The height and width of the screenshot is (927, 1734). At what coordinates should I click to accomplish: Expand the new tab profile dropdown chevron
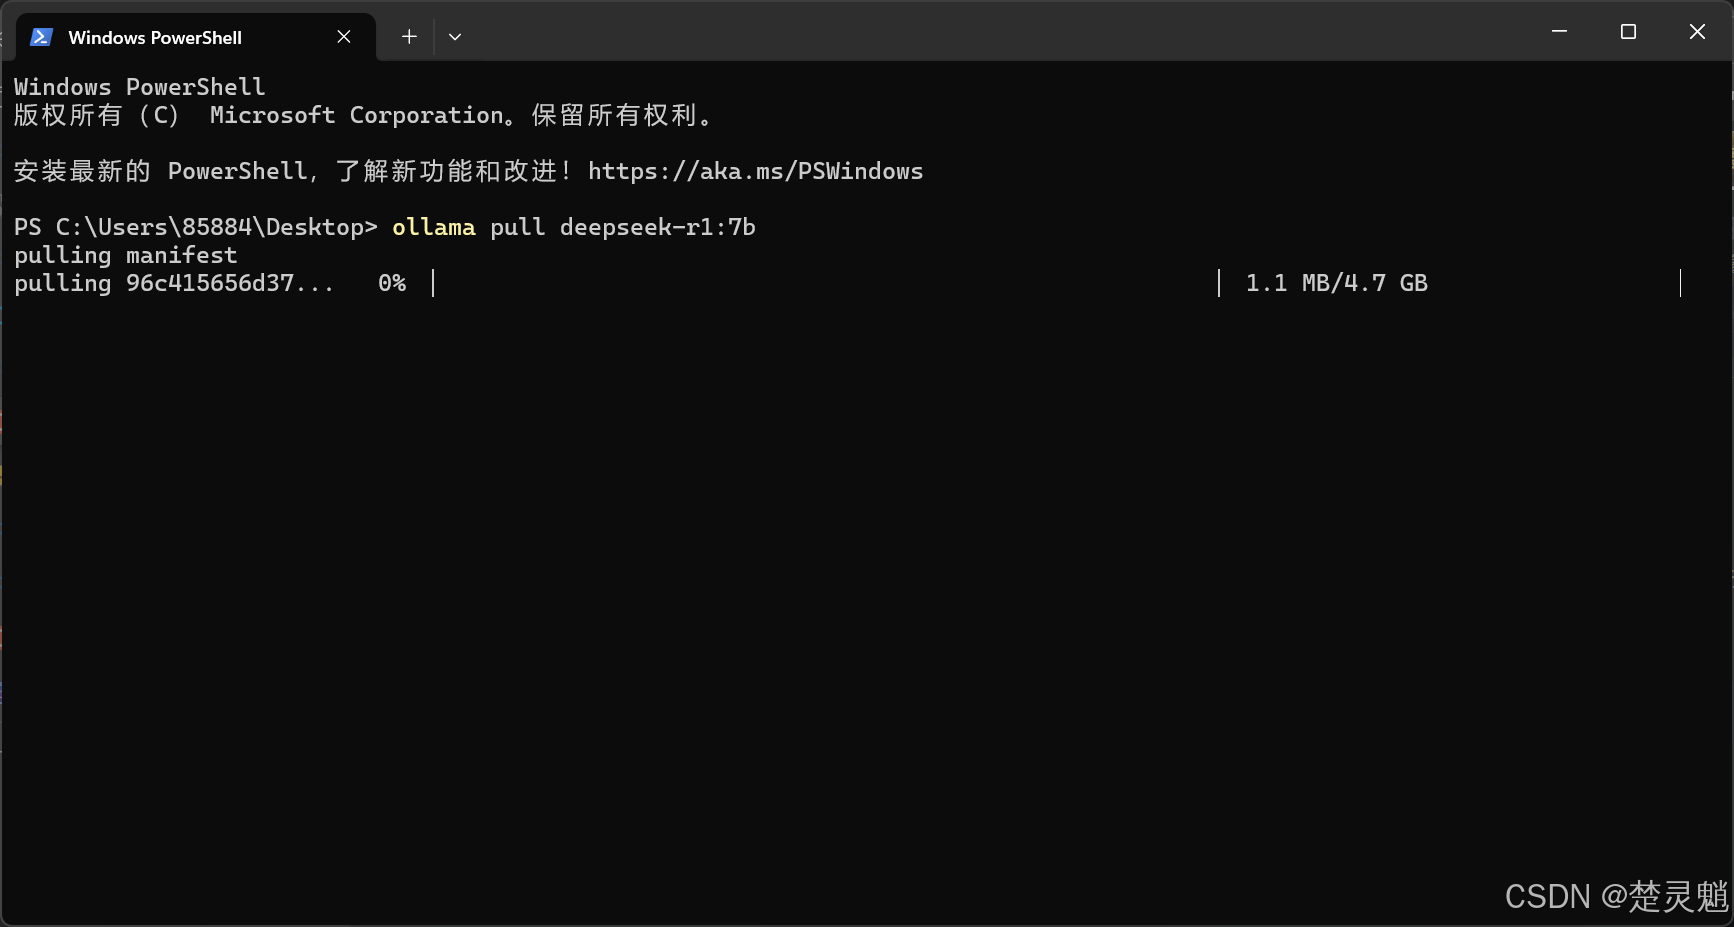click(x=455, y=37)
